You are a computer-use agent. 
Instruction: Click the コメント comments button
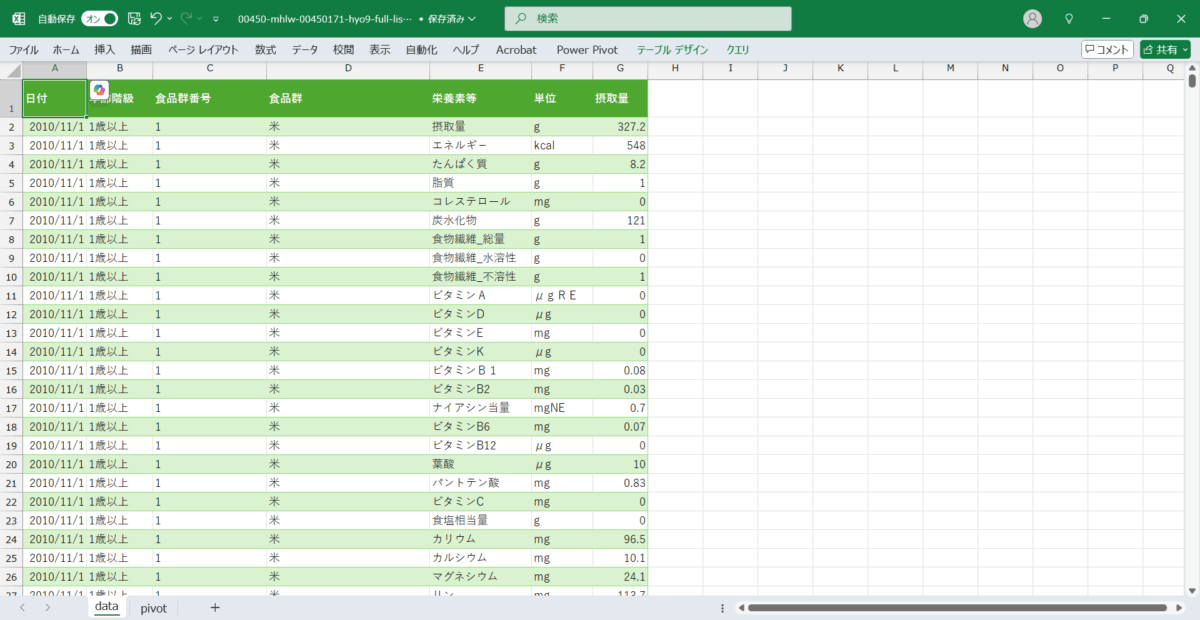click(1107, 49)
